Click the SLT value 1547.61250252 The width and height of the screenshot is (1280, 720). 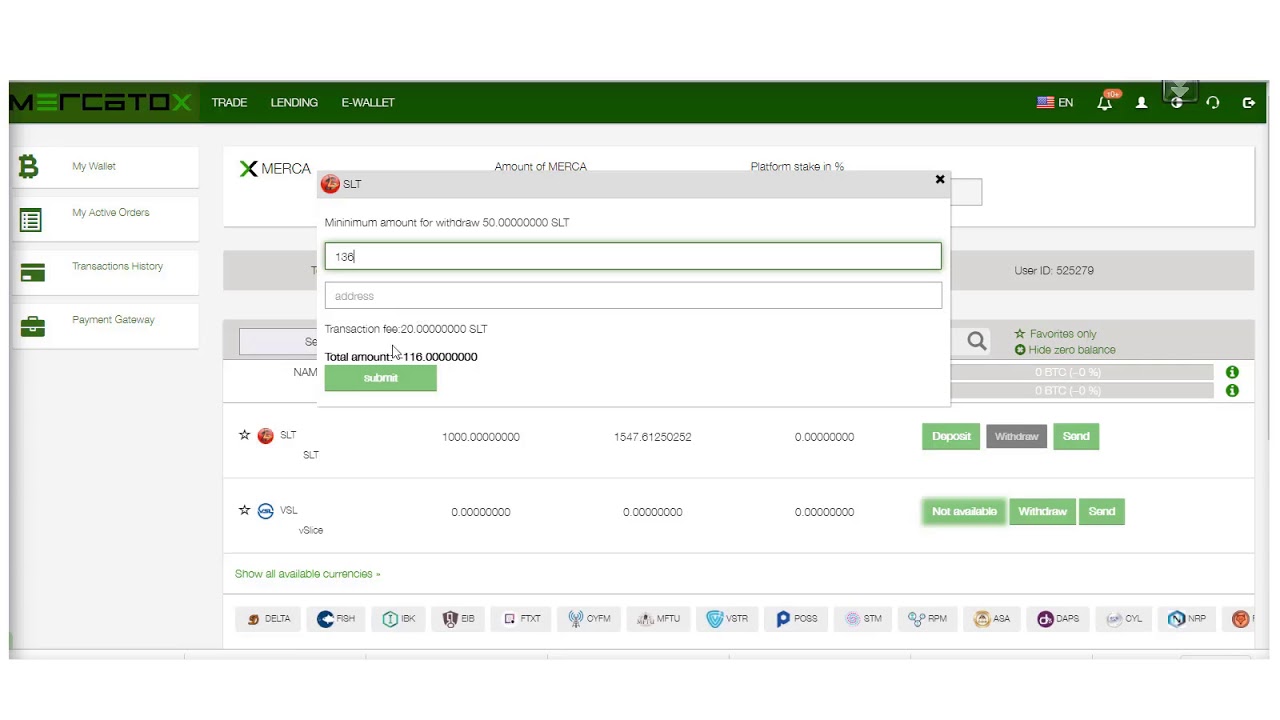(653, 437)
